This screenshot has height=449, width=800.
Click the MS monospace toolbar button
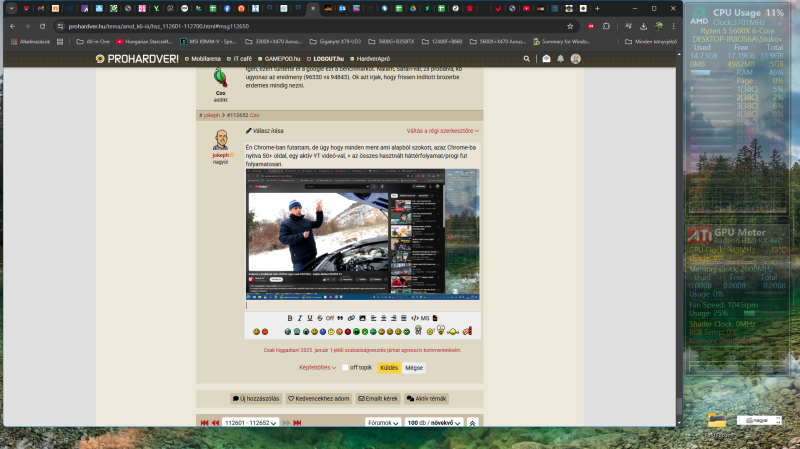point(425,318)
